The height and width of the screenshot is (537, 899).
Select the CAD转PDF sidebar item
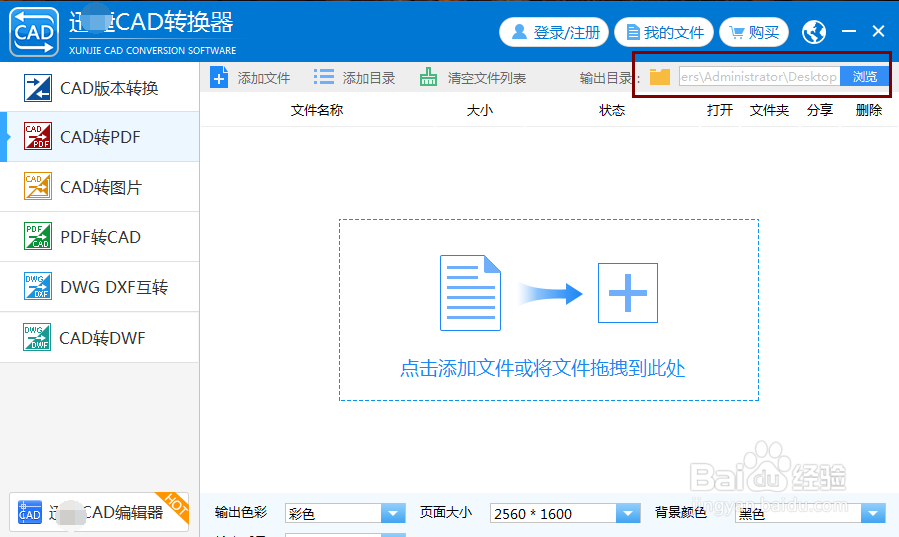(100, 137)
